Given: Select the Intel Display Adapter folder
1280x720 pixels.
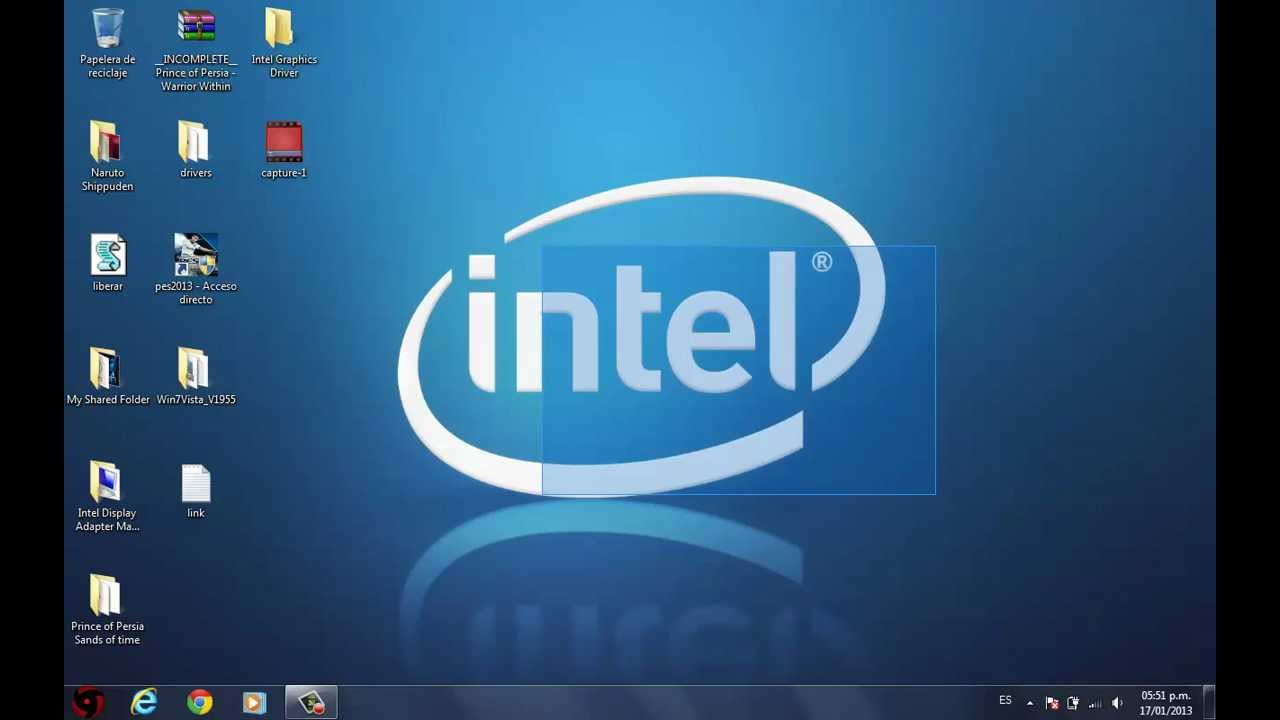Looking at the screenshot, I should (107, 497).
